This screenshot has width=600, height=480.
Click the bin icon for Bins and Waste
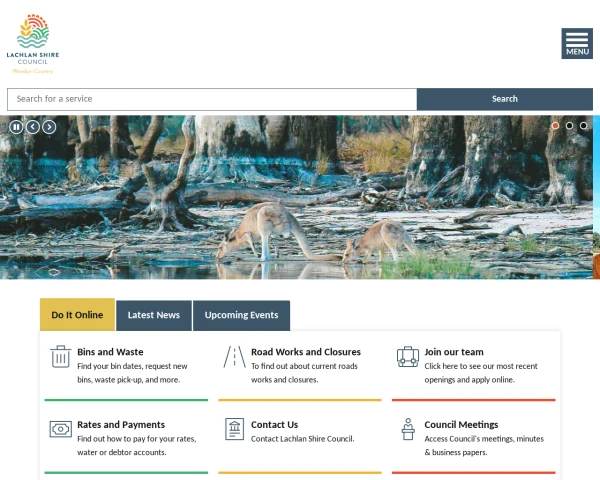[60, 356]
